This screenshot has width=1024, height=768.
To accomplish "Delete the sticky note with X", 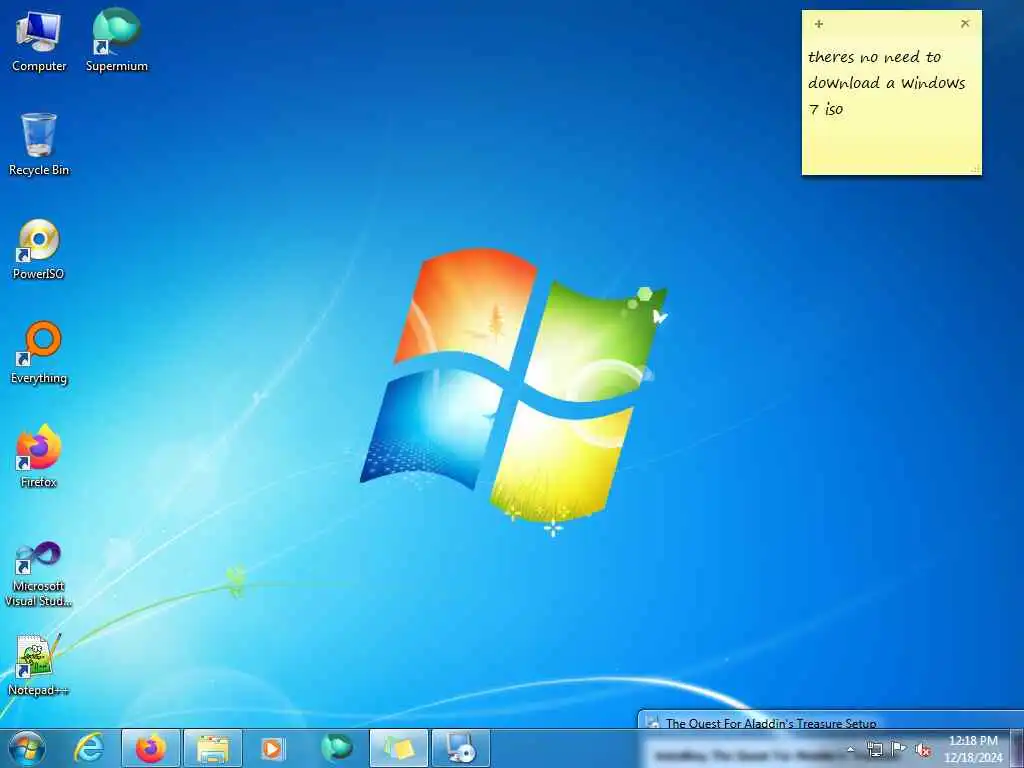I will pyautogui.click(x=965, y=24).
